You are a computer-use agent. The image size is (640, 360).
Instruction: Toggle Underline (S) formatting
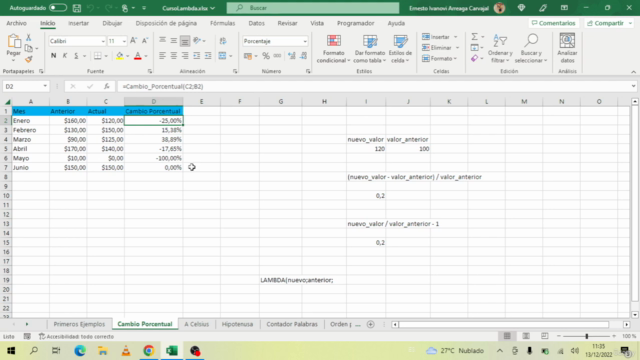pyautogui.click(x=76, y=56)
